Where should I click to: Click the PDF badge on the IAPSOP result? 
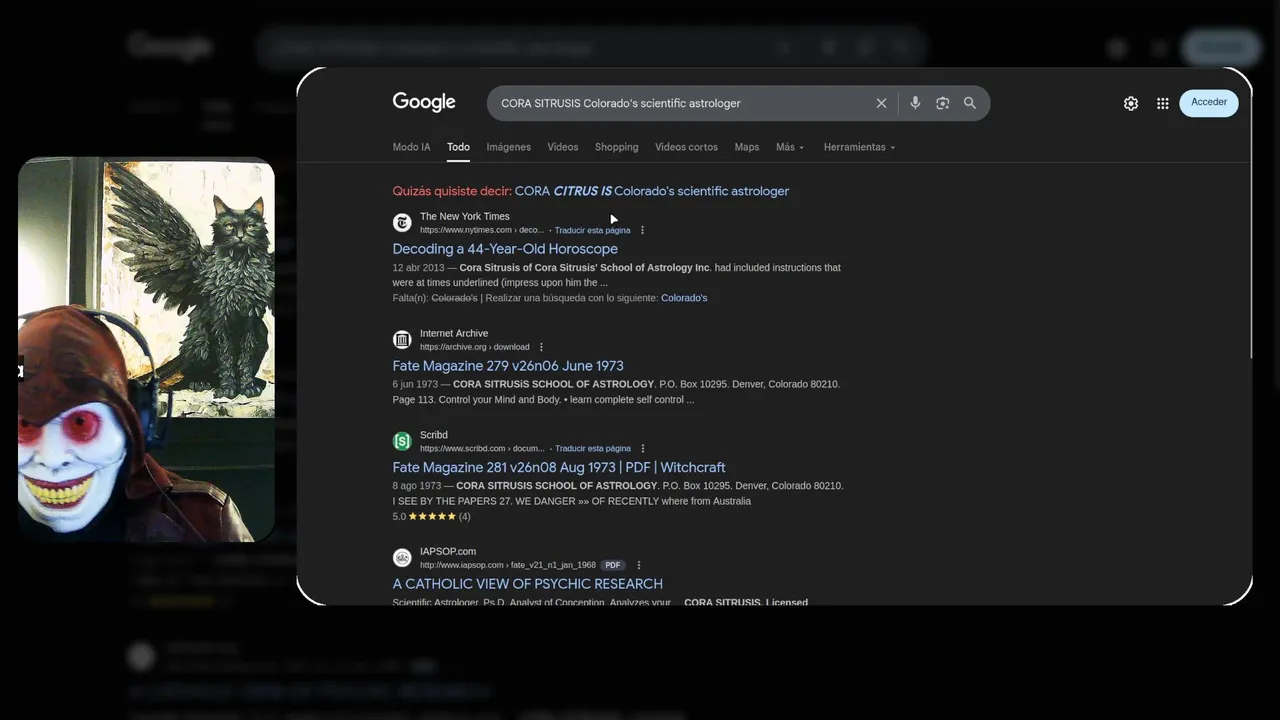[613, 565]
